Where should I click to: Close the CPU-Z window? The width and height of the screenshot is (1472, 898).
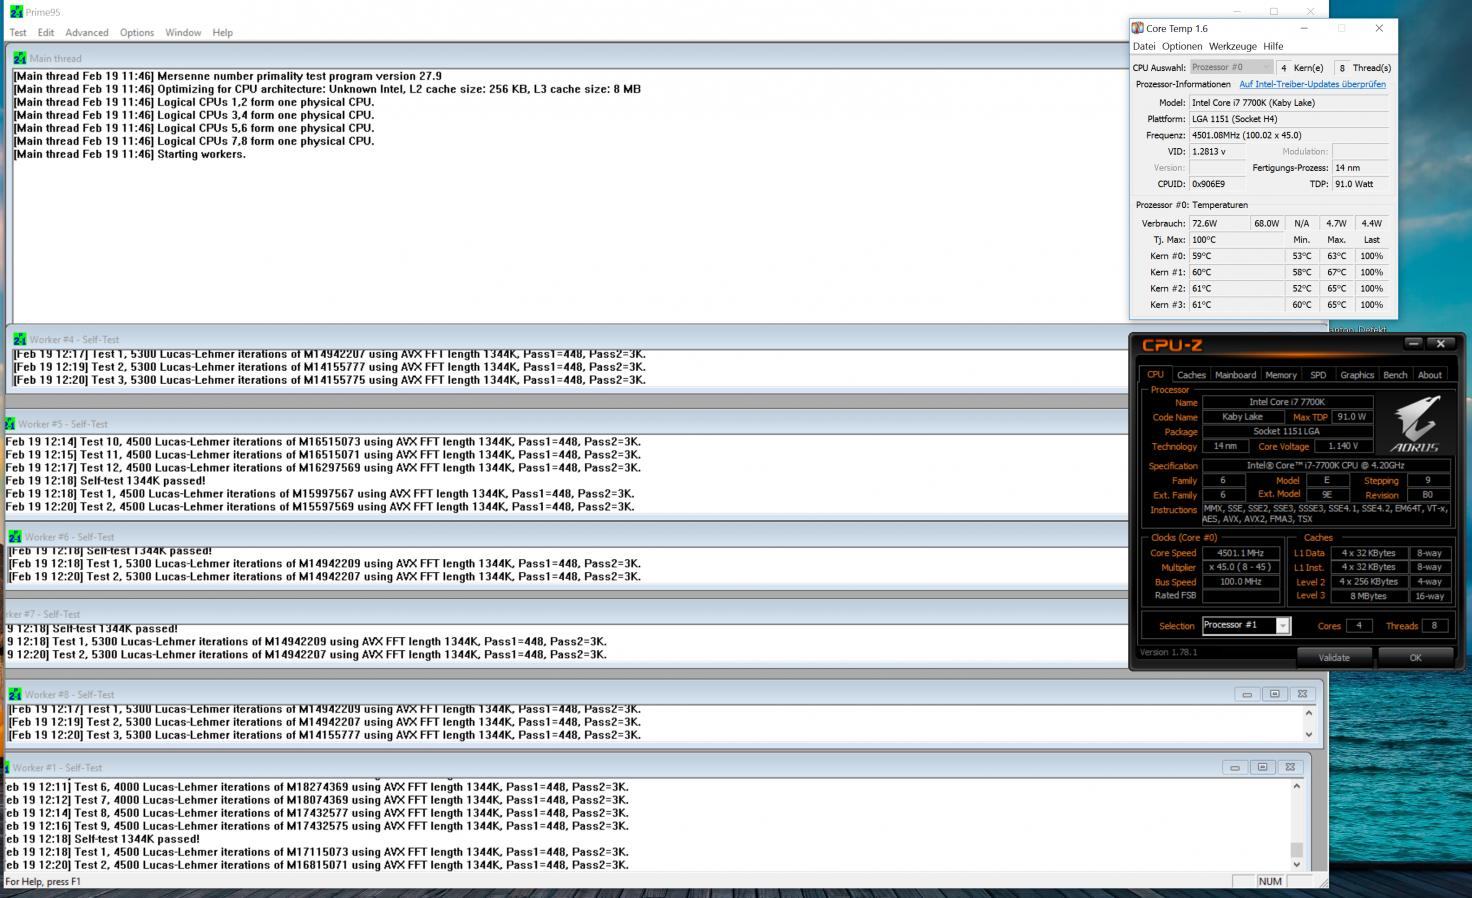coord(1441,343)
